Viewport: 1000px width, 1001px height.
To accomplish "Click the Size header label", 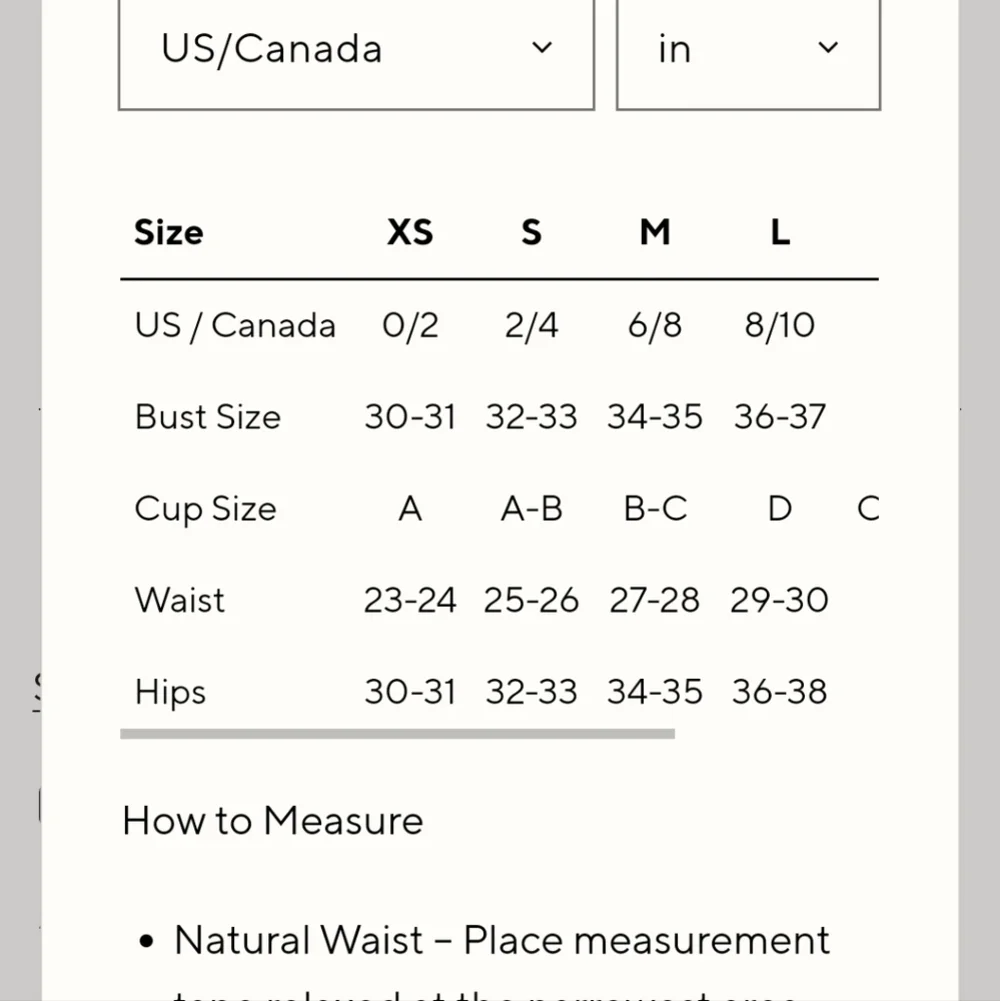I will click(169, 232).
